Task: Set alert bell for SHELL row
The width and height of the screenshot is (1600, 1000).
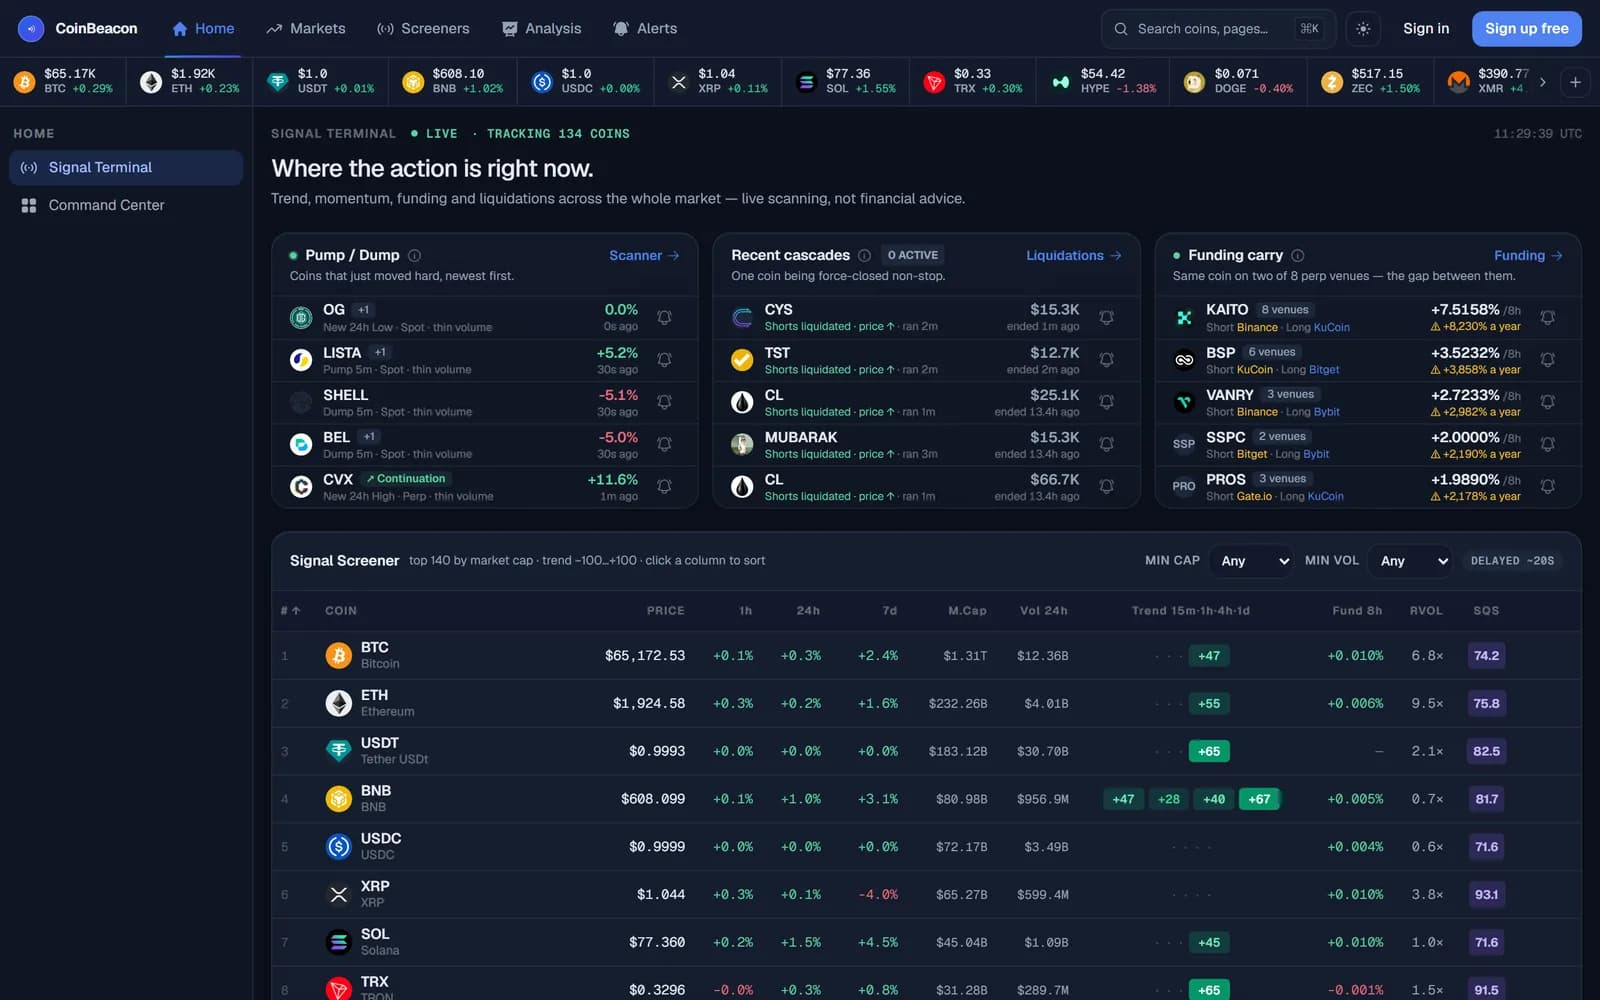Action: 664,402
